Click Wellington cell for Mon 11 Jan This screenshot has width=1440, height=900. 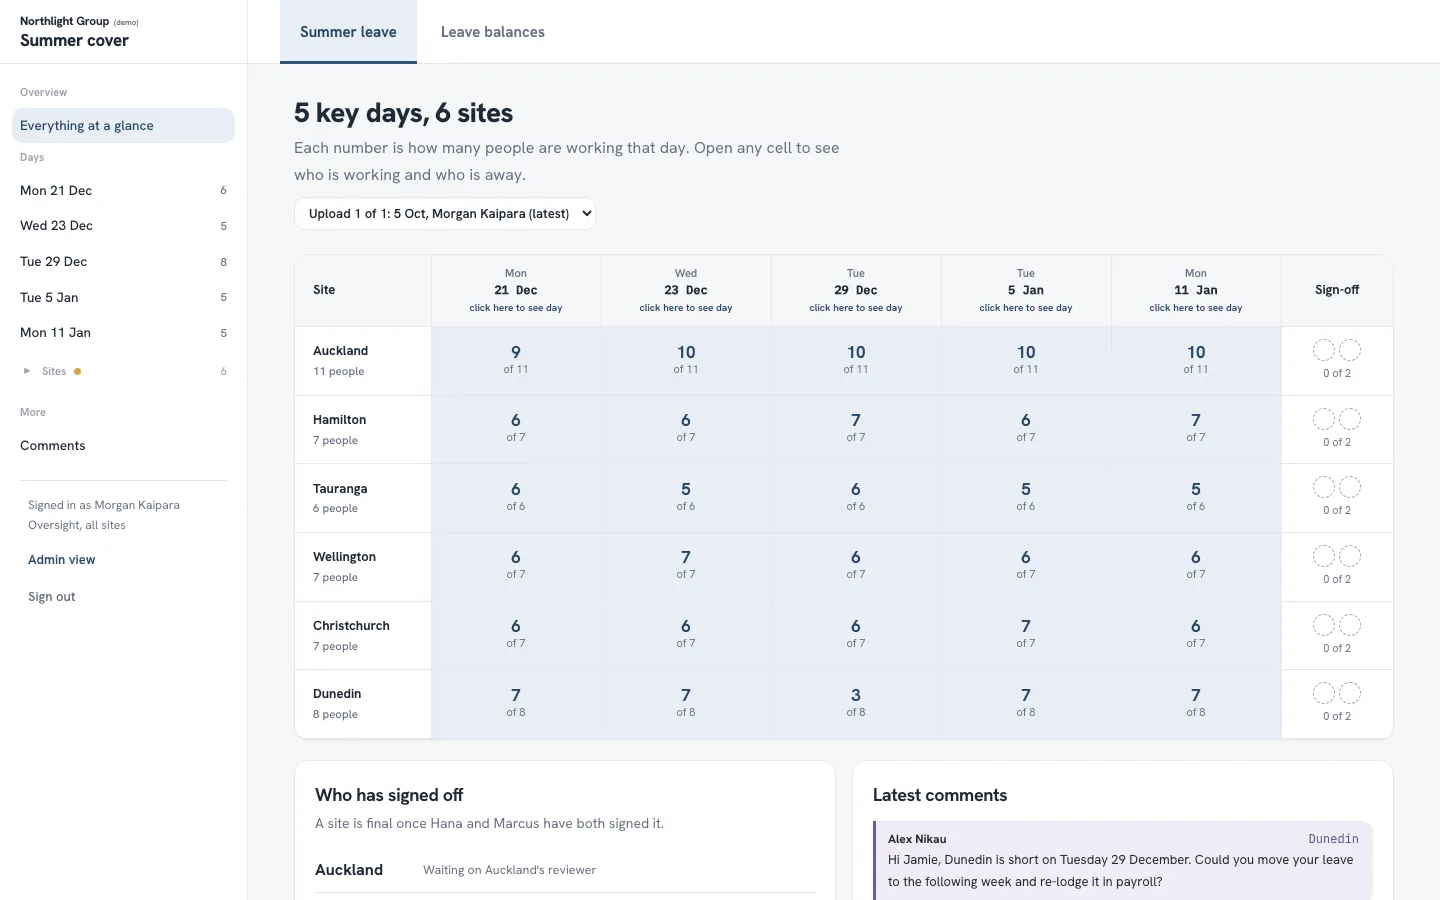coord(1196,566)
